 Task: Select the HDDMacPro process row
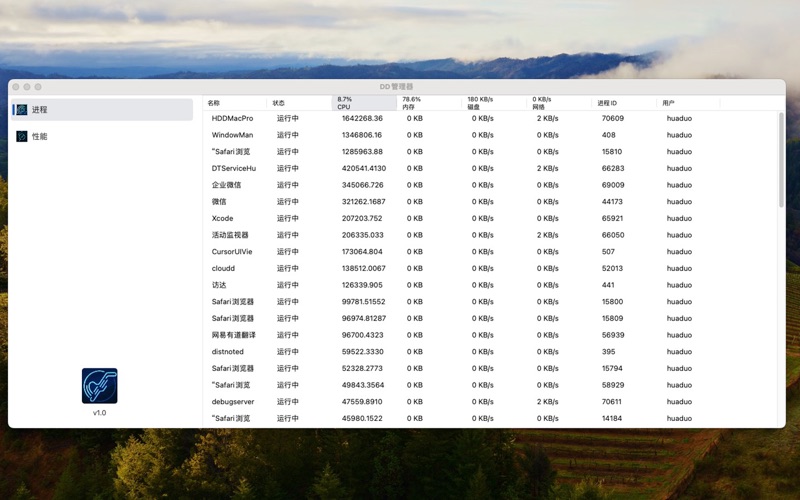491,118
